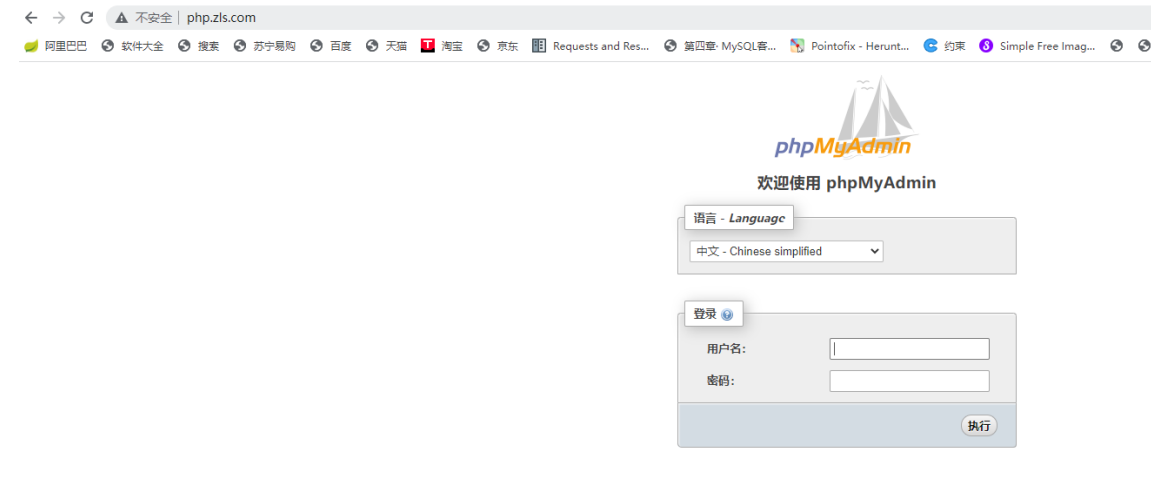The height and width of the screenshot is (498, 1151).
Task: Open the 天猫 bookmark
Action: (386, 46)
